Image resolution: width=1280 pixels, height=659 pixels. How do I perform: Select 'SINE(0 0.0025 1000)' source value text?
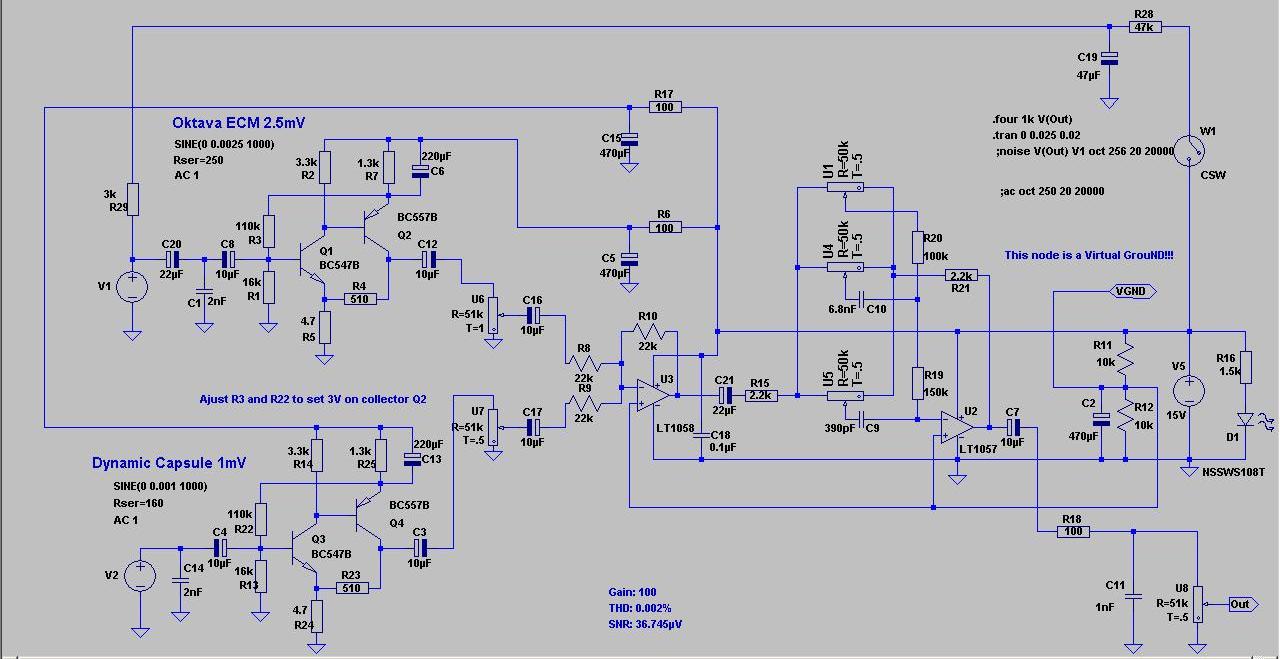pos(224,143)
